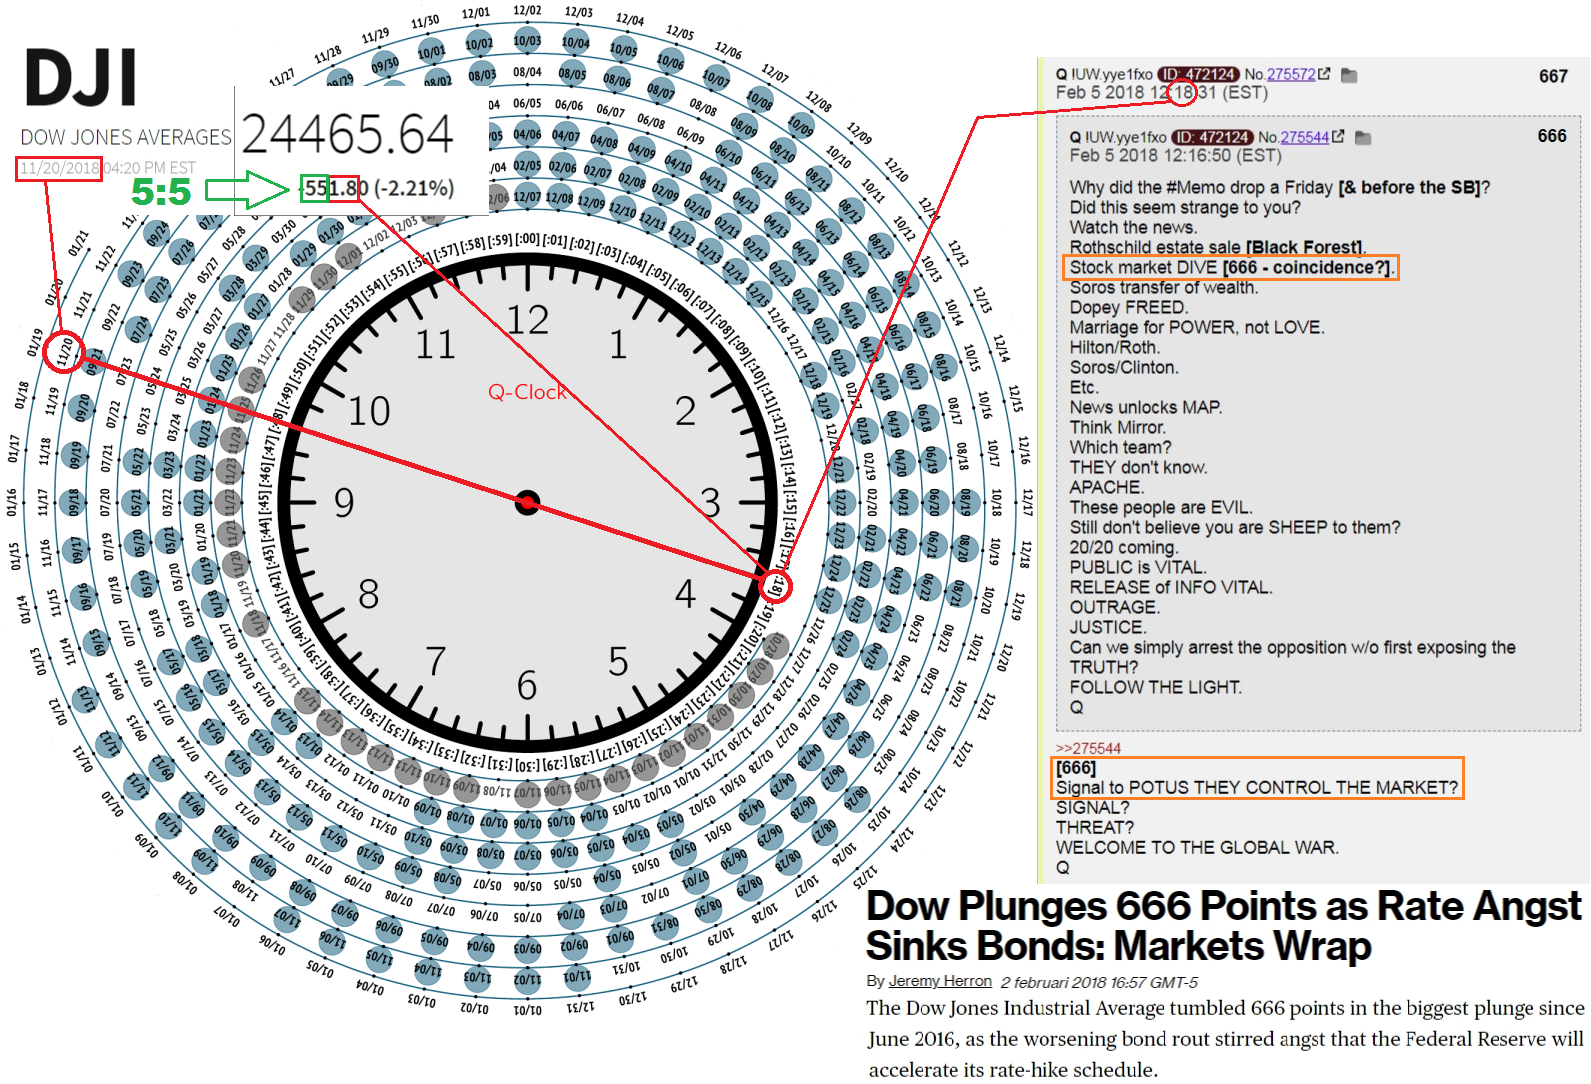Click the ID: 472124 badge in post 667
1591x1084 pixels.
pos(1198,74)
